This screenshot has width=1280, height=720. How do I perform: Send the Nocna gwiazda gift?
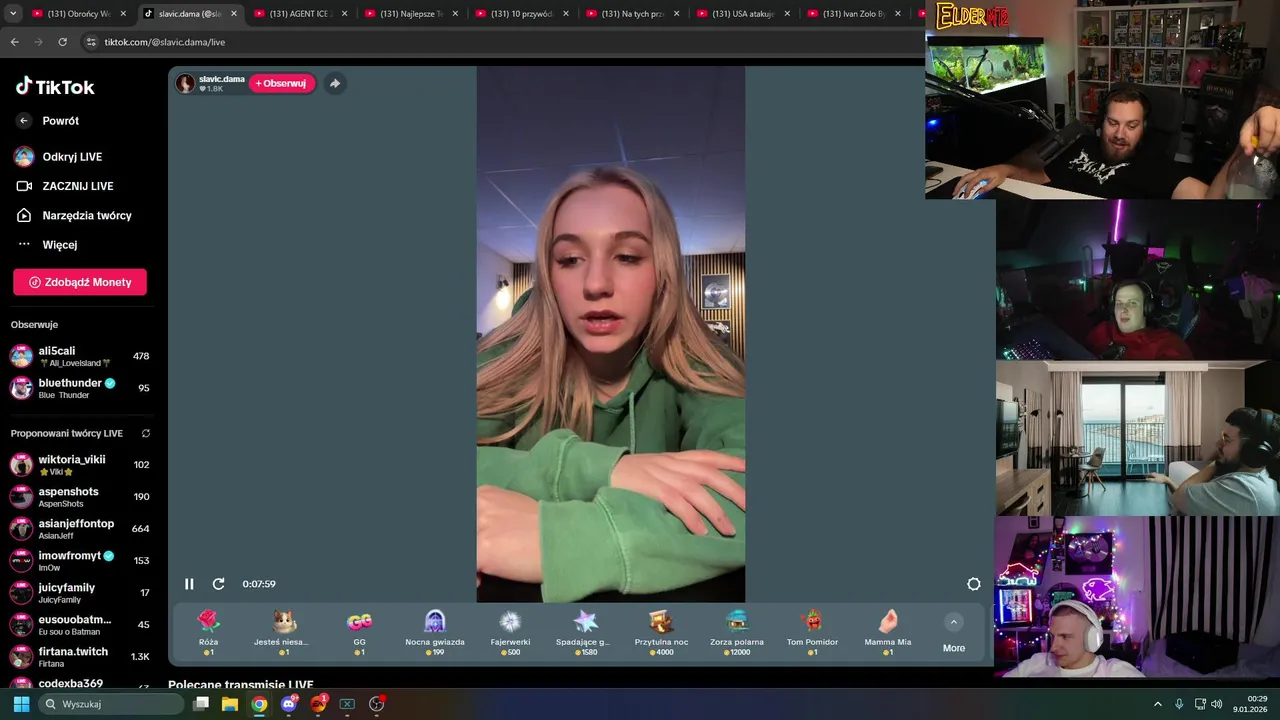tap(435, 632)
